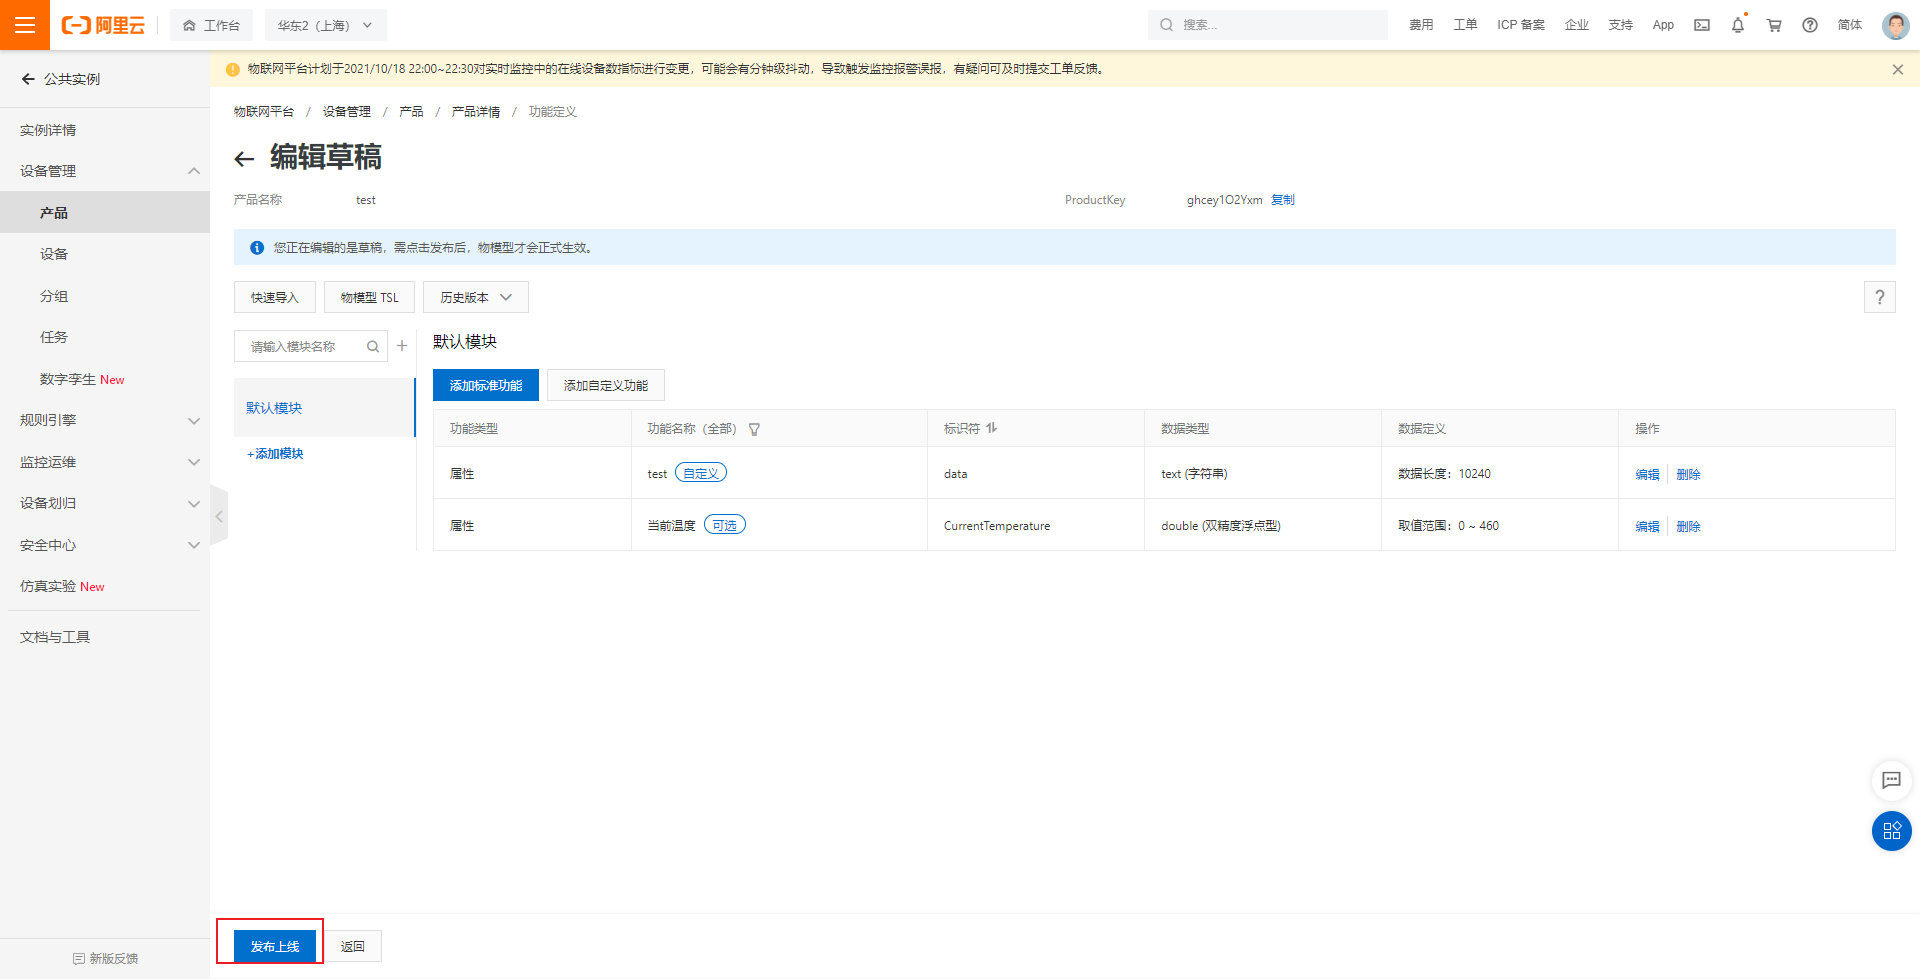This screenshot has height=979, width=1920.
Task: Click 添加自定义功能 button
Action: click(x=606, y=385)
